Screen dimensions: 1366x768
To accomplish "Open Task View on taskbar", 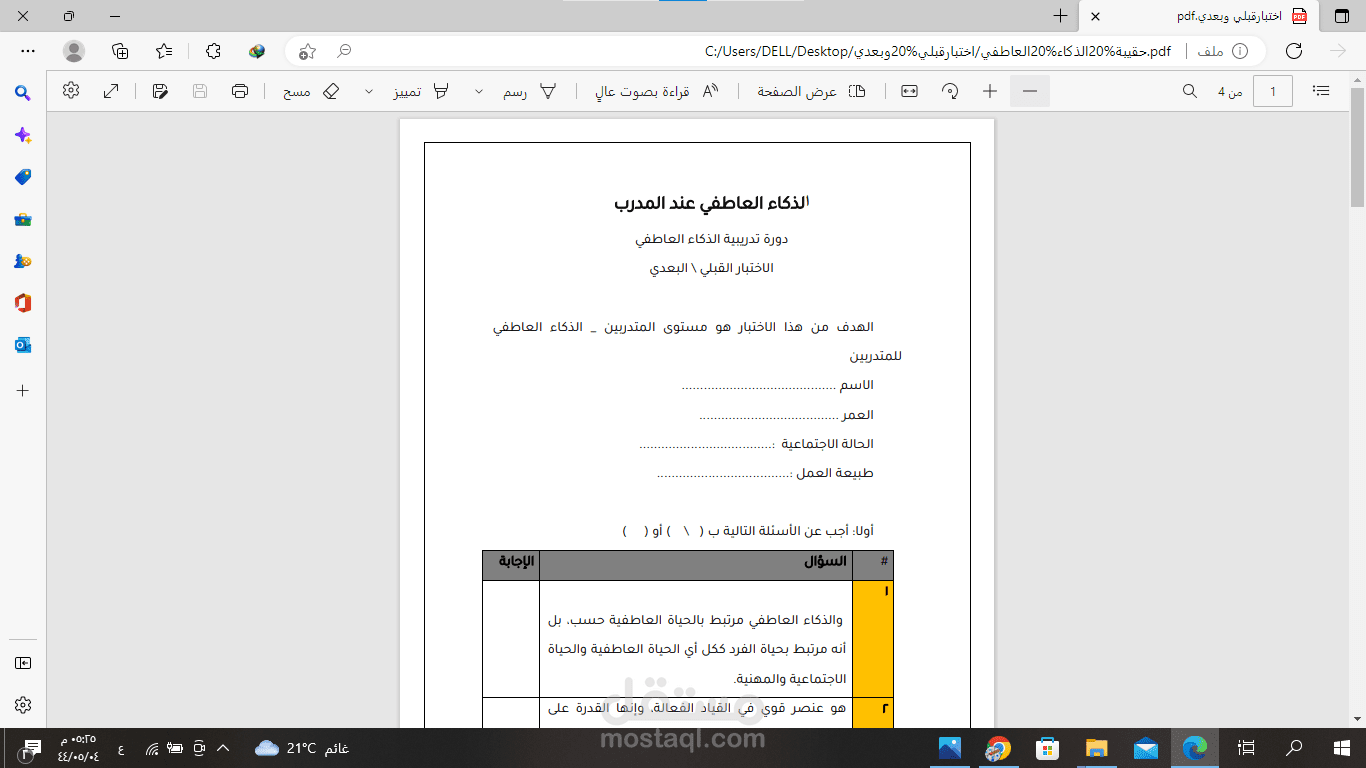I will [1246, 748].
